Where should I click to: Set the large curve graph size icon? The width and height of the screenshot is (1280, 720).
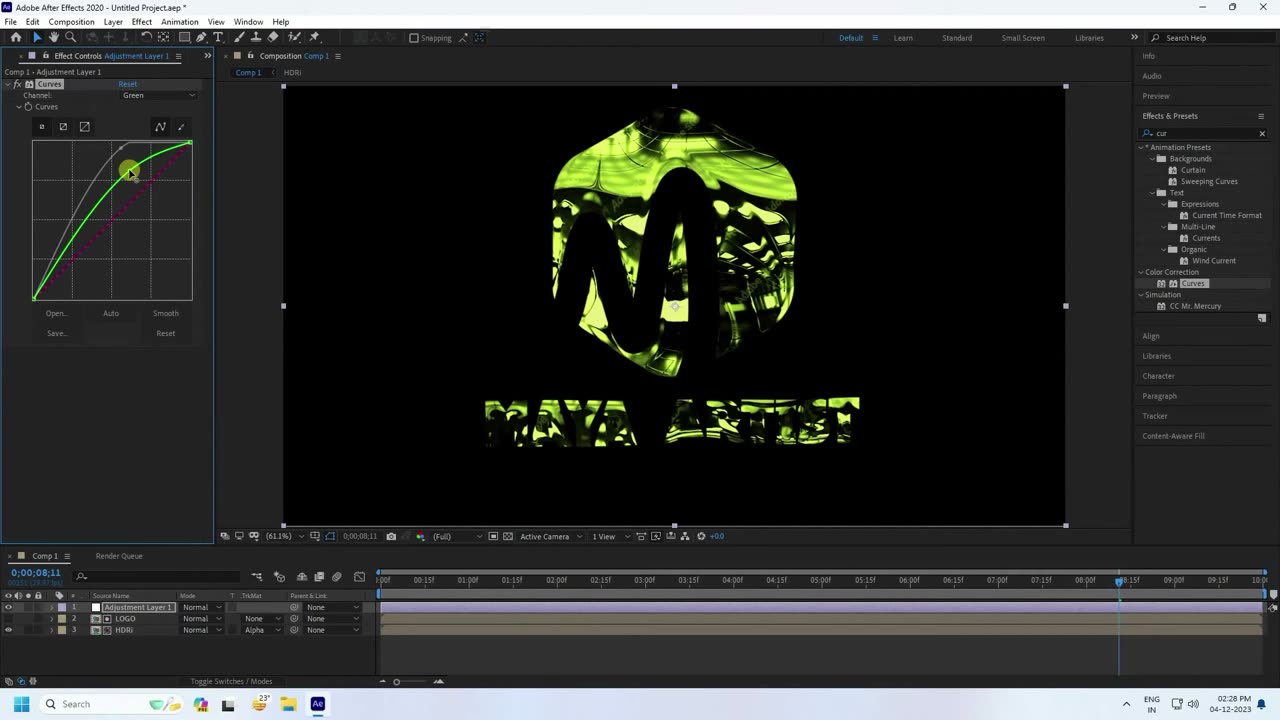point(84,127)
